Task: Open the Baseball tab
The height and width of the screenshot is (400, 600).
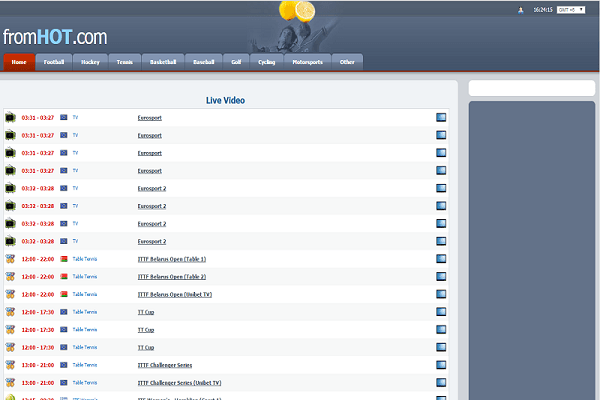Action: coord(204,62)
